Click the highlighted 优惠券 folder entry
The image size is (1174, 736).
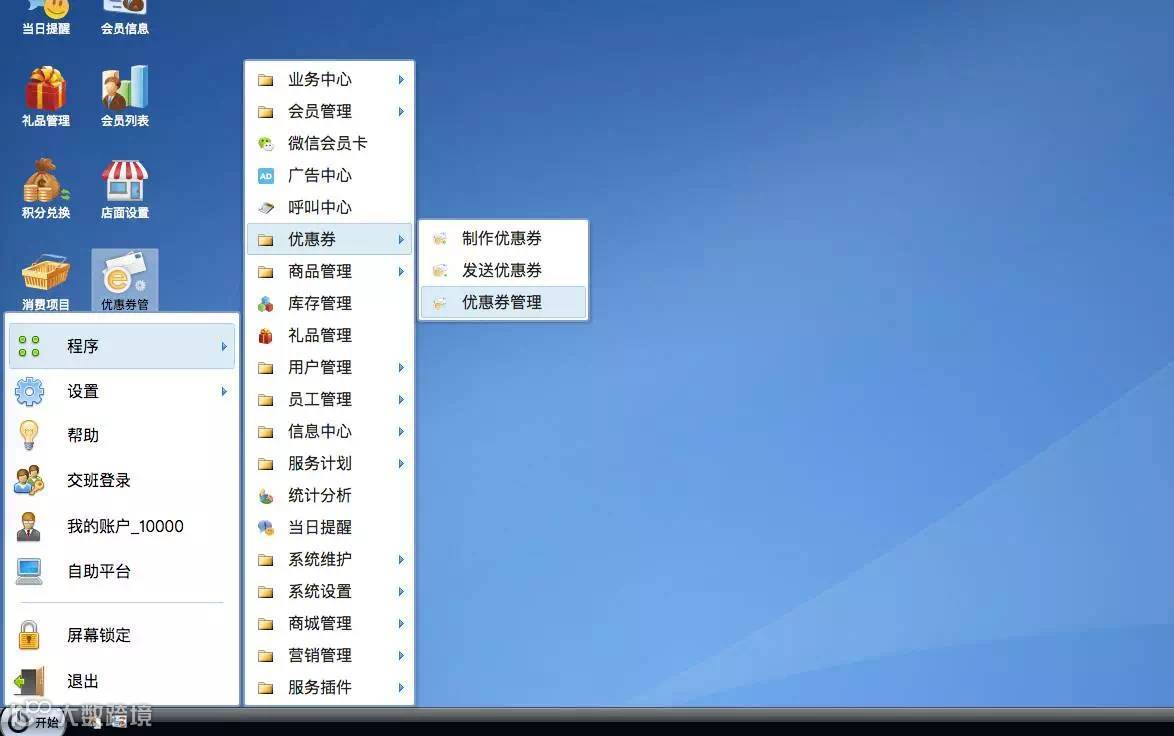point(329,239)
